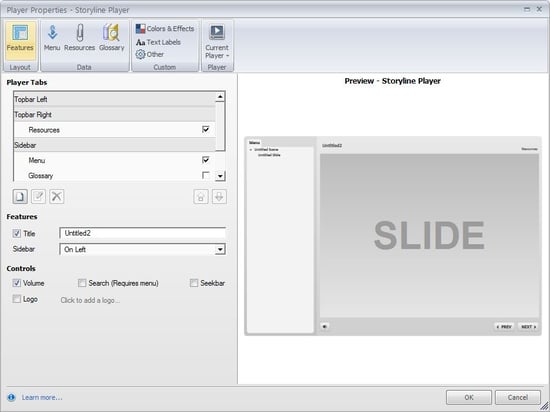Click scroll down arrow in Player Tabs

[220, 176]
